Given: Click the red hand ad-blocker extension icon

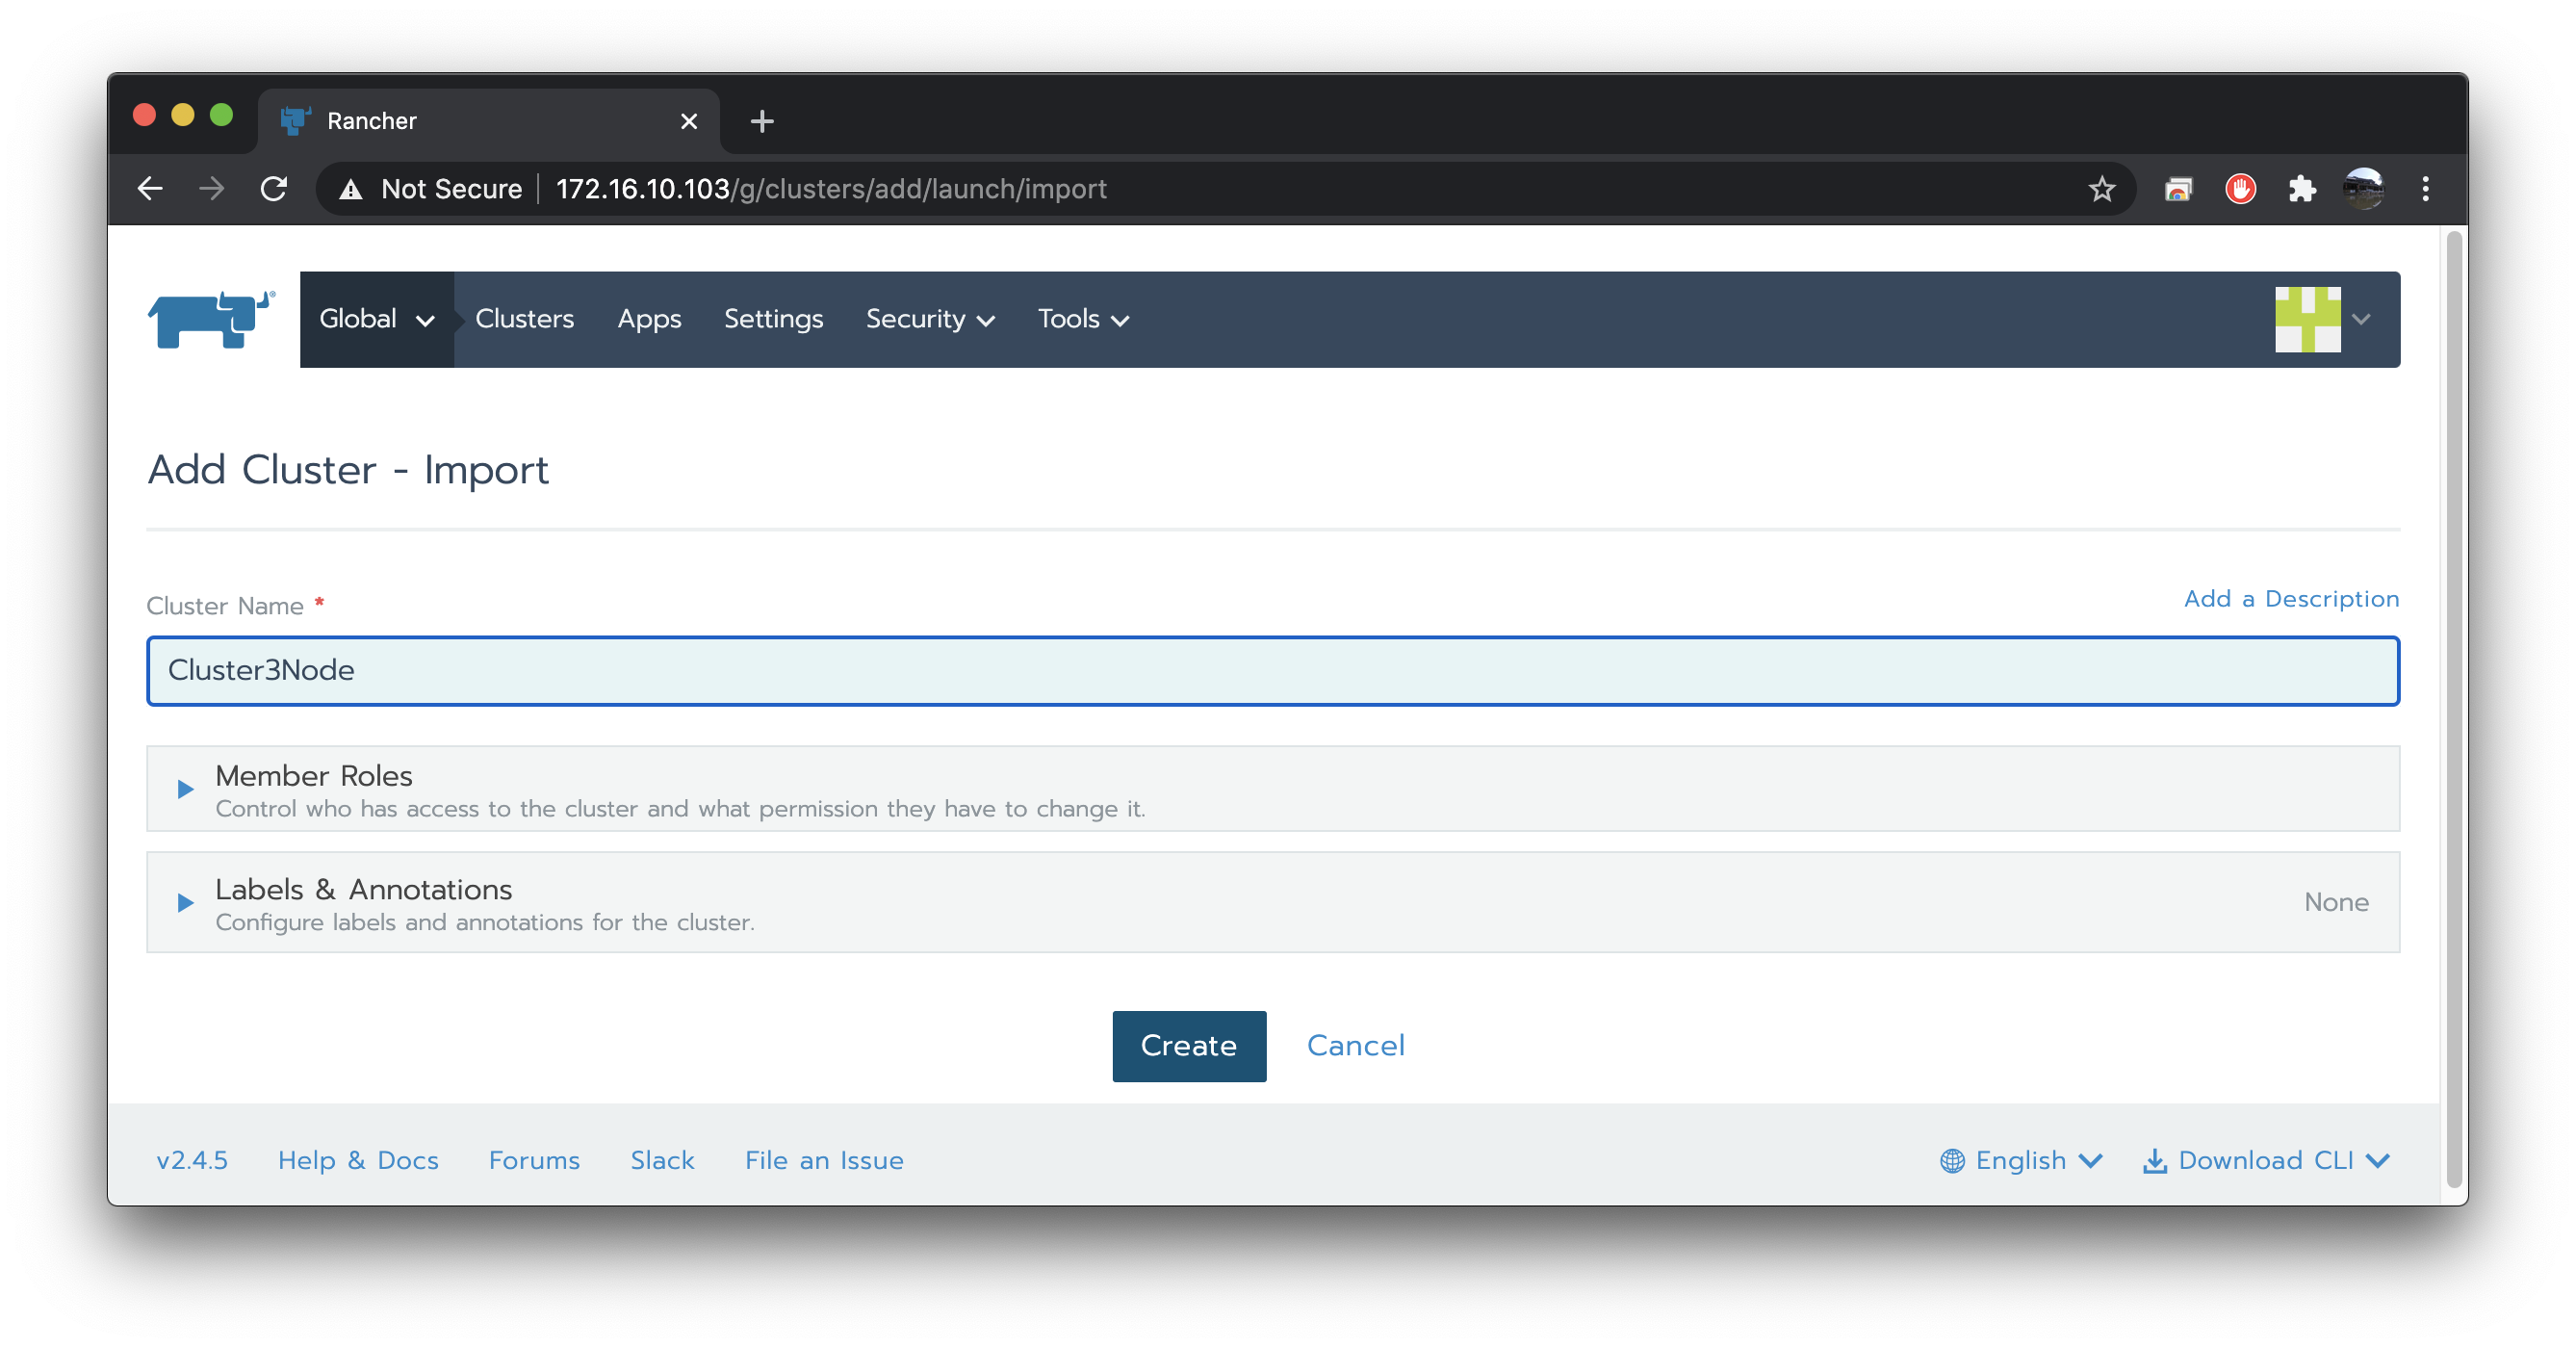Looking at the screenshot, I should point(2240,189).
